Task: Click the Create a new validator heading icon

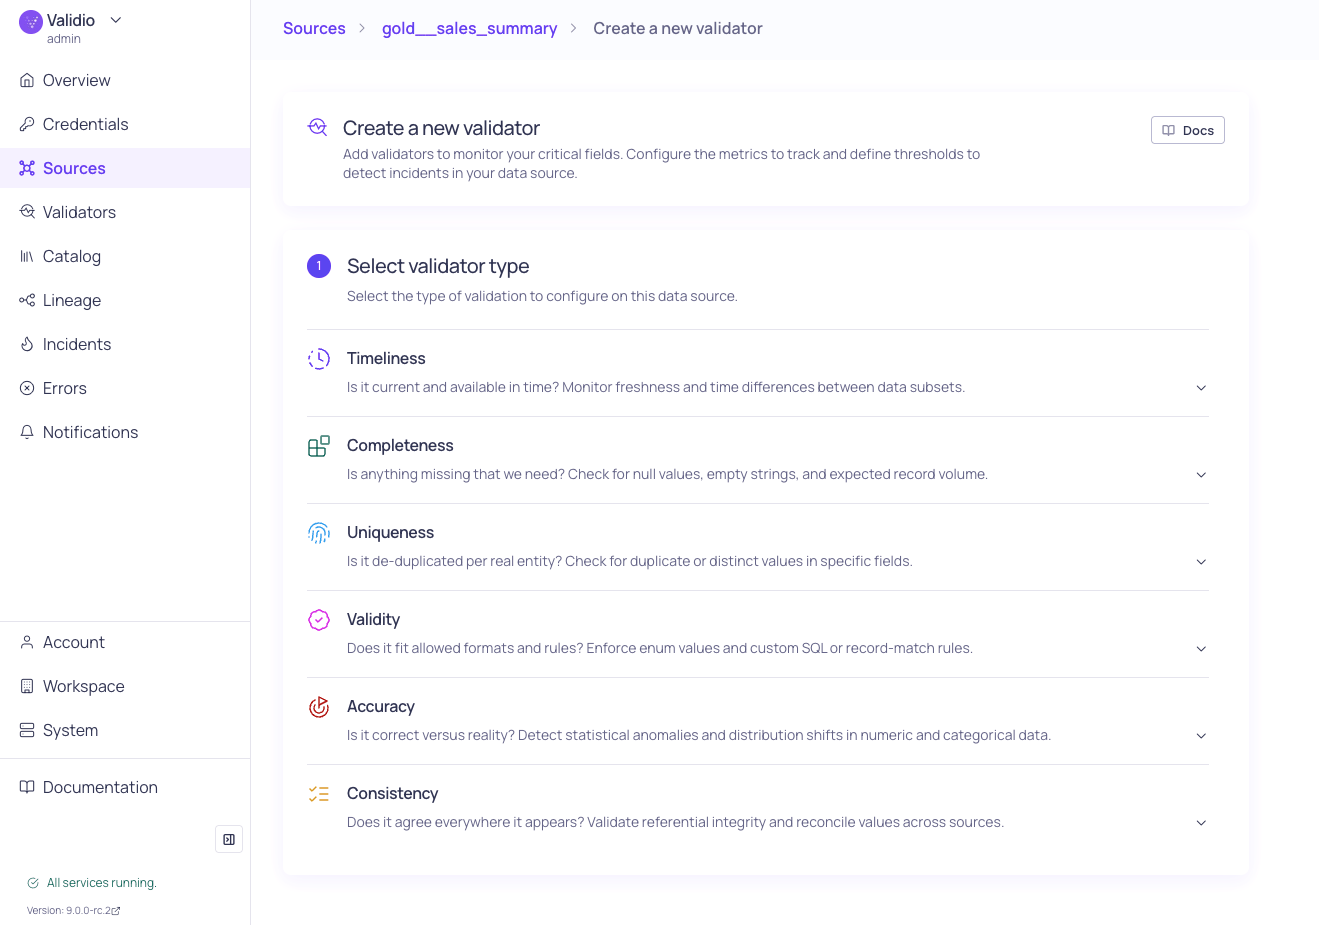Action: pos(318,127)
